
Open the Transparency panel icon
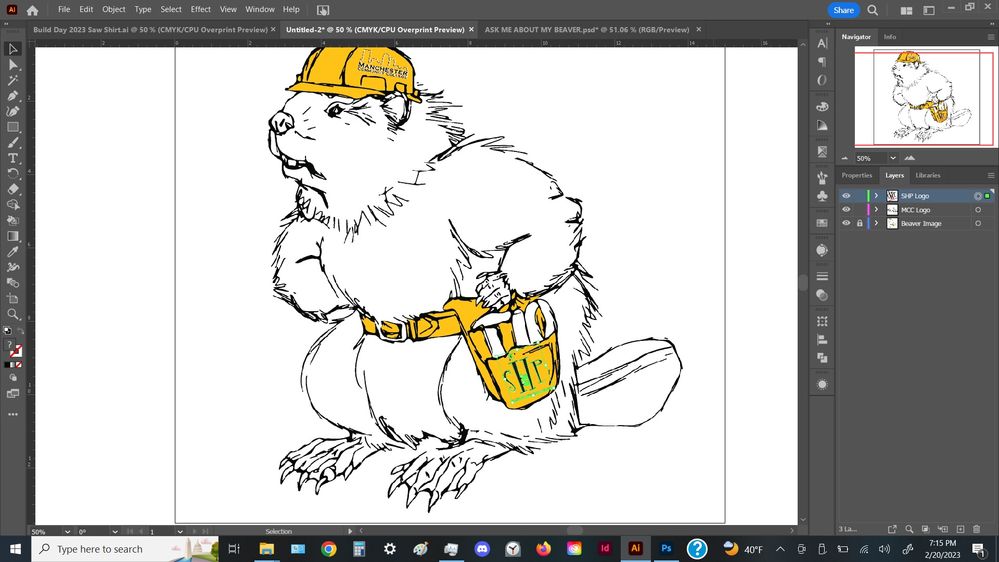click(x=823, y=295)
